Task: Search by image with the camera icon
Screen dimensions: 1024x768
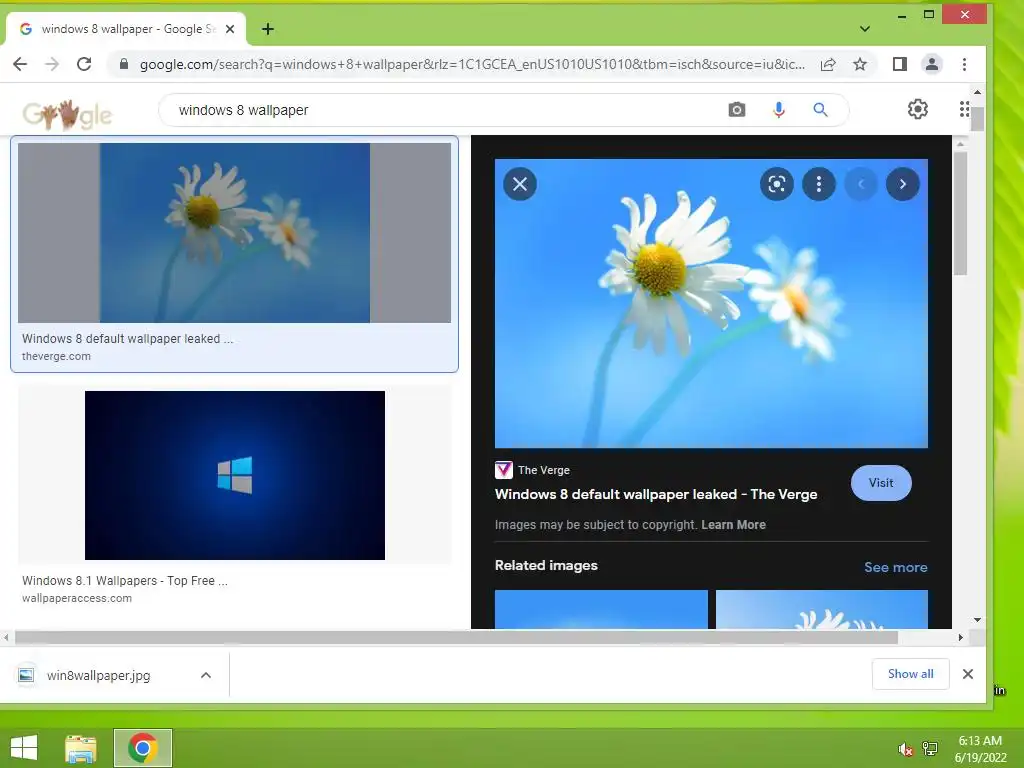Action: point(737,110)
